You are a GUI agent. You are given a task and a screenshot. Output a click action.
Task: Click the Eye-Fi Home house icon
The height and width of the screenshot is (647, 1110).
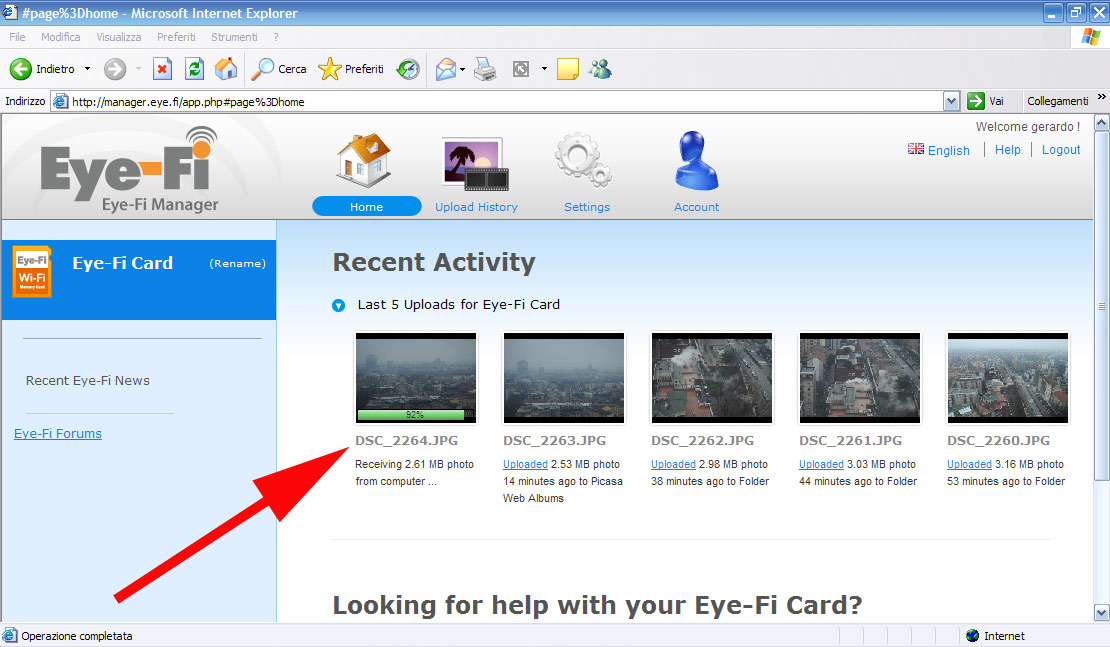(365, 160)
